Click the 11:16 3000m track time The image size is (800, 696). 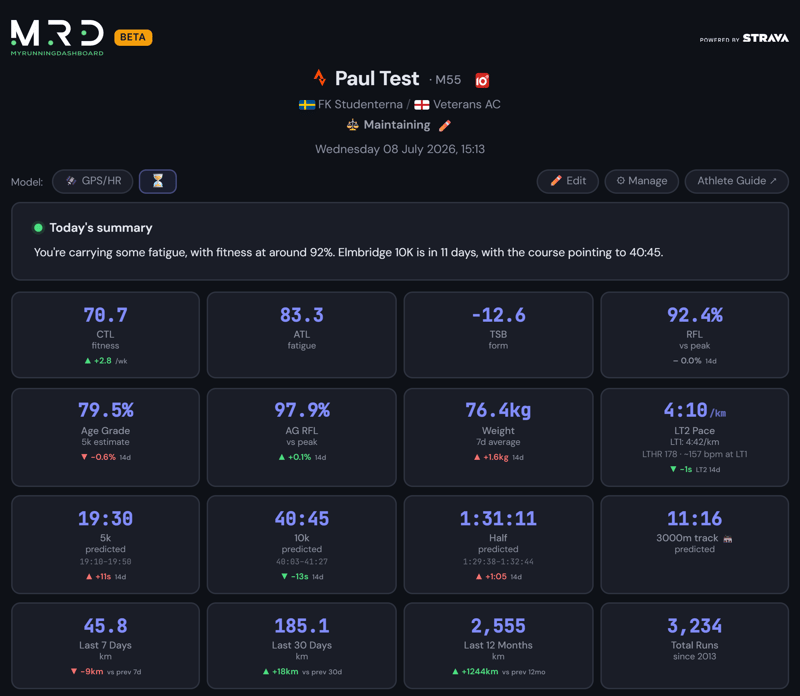click(695, 518)
